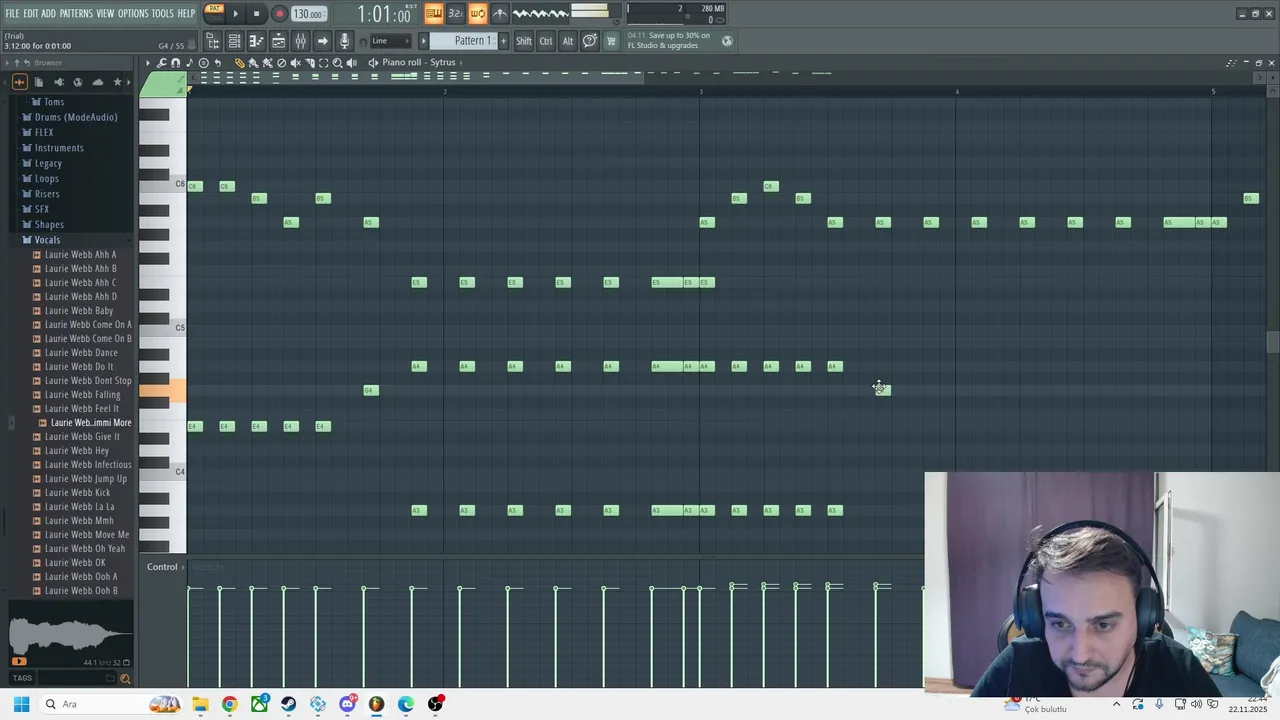The image size is (1280, 720).
Task: Expand the Risers folder
Action: coord(47,194)
